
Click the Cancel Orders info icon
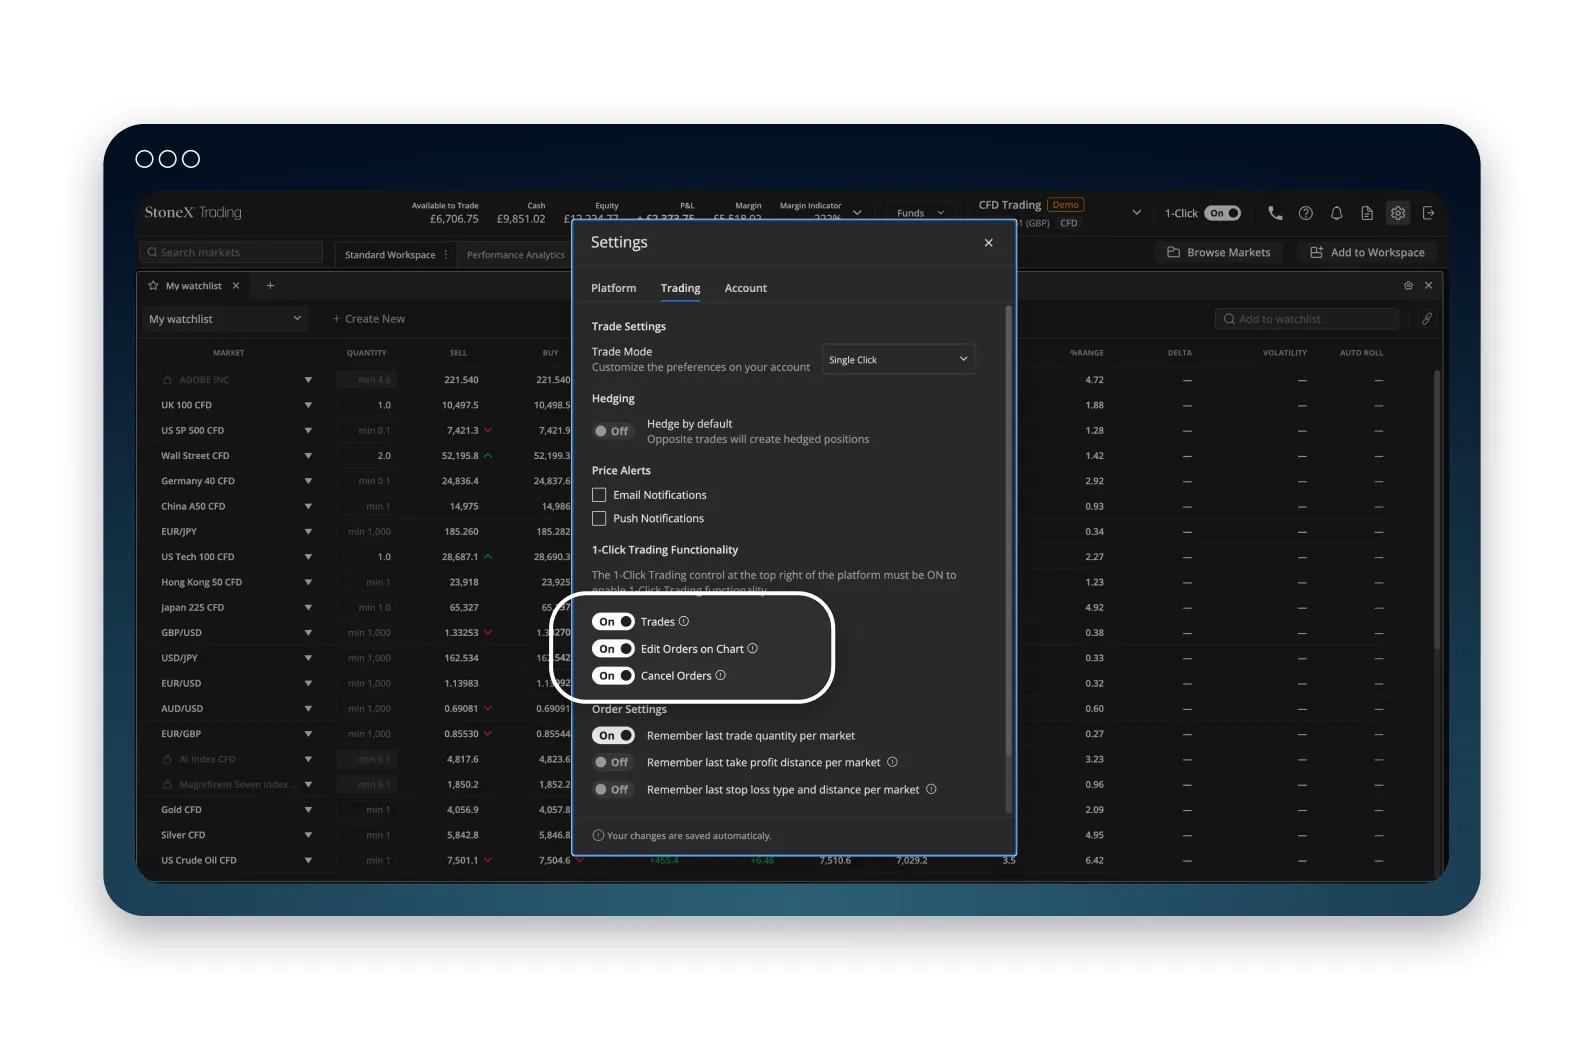tap(721, 676)
